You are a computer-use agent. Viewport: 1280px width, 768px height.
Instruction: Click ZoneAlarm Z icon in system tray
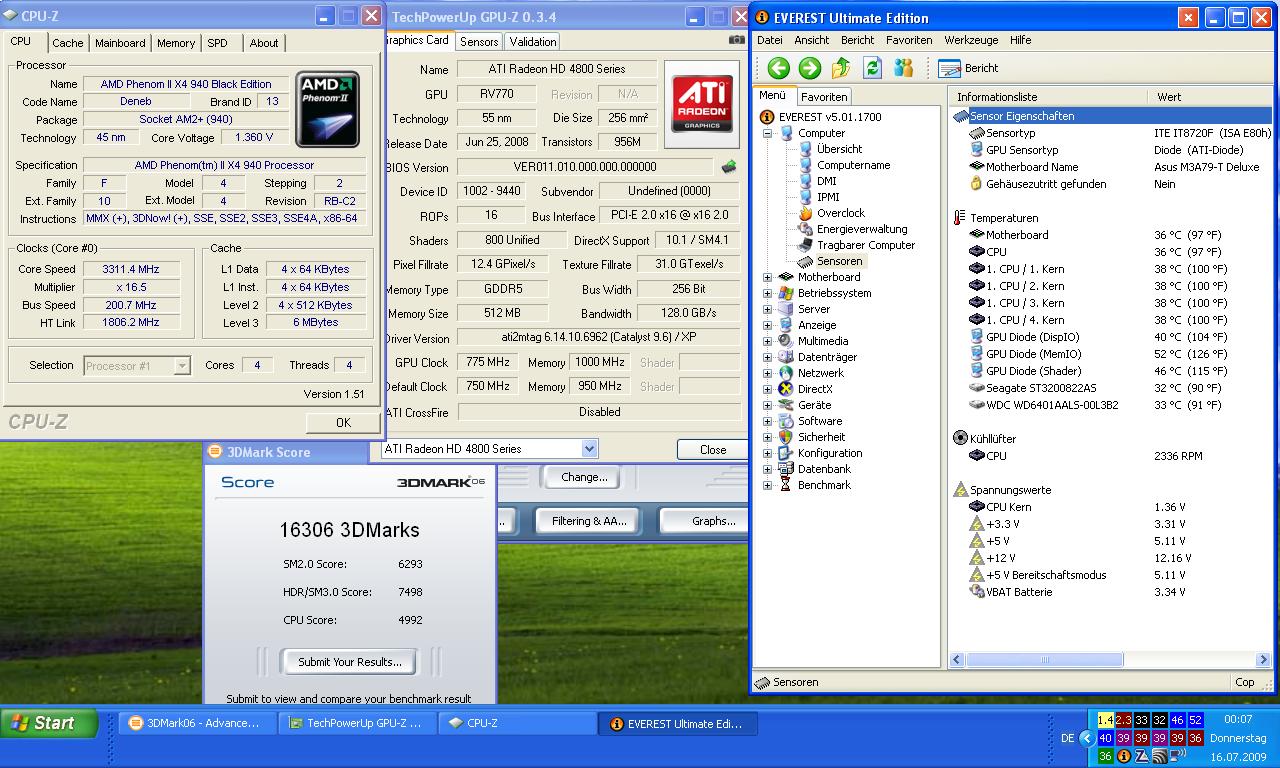pos(1142,757)
